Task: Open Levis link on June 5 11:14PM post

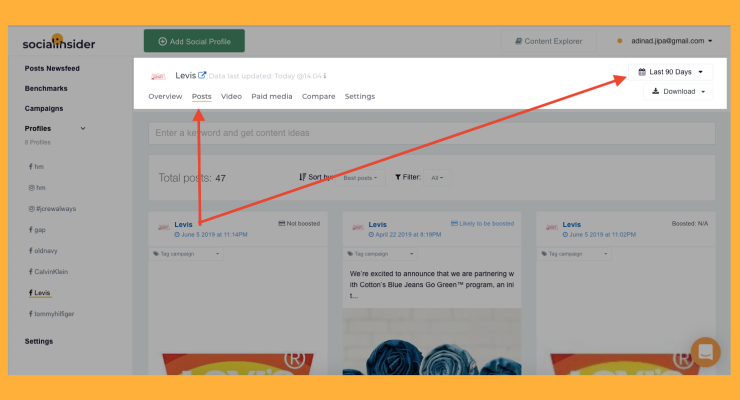Action: pyautogui.click(x=183, y=225)
